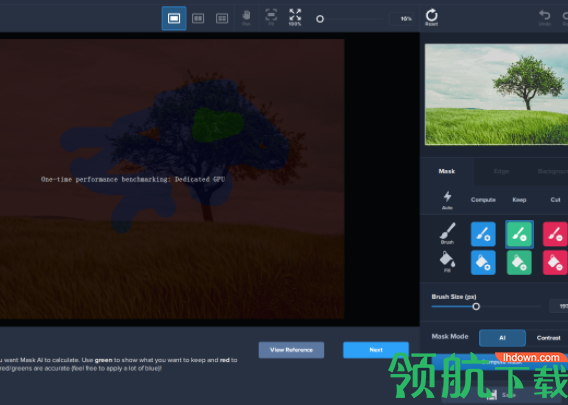Screen dimensions: 568x405
Task: Select the green Keep brush
Action: 519,234
